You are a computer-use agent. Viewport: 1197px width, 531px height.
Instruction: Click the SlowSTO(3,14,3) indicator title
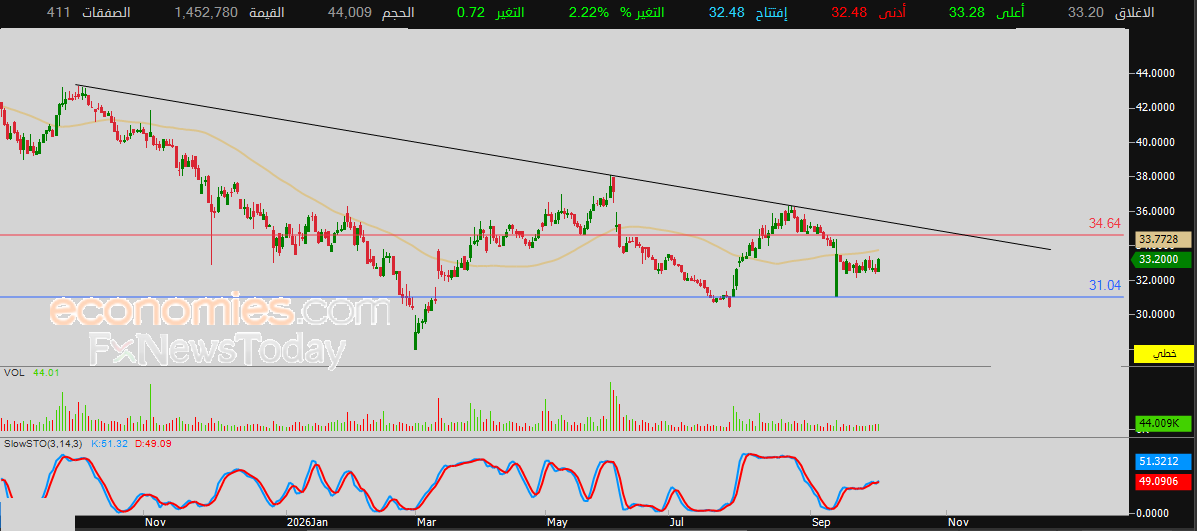(44, 442)
